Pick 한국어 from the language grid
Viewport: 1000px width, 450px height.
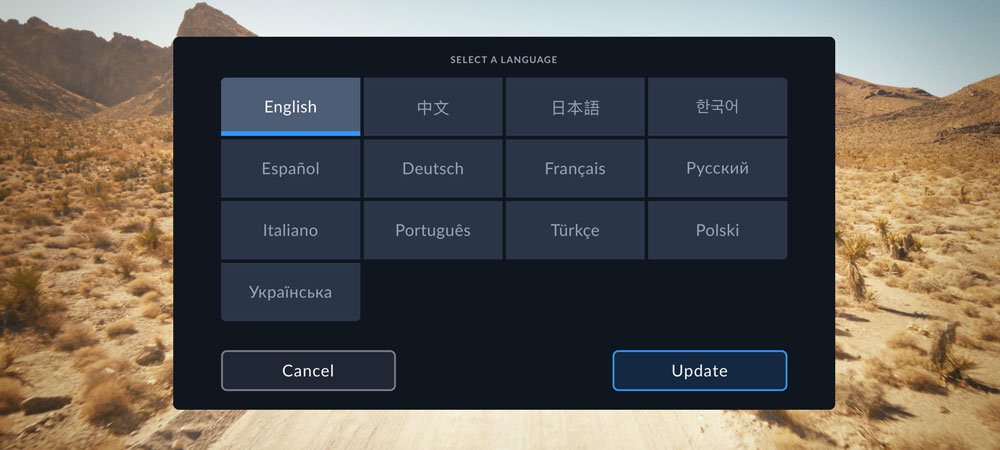[x=717, y=106]
